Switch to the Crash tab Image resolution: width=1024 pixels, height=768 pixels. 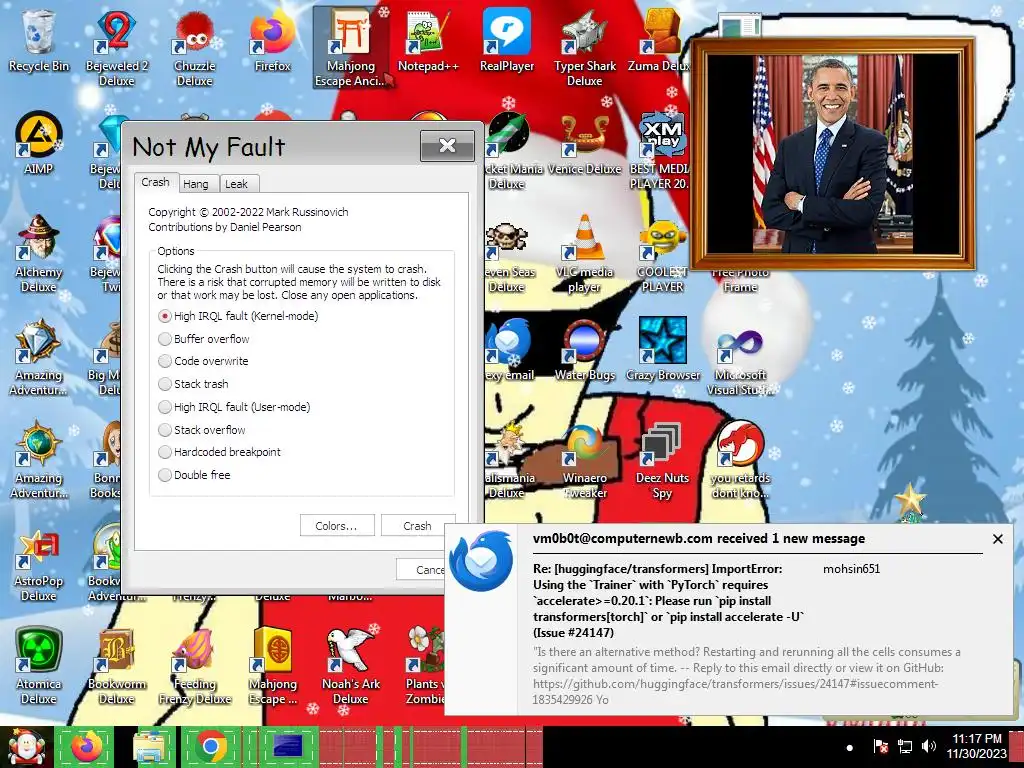[x=155, y=182]
